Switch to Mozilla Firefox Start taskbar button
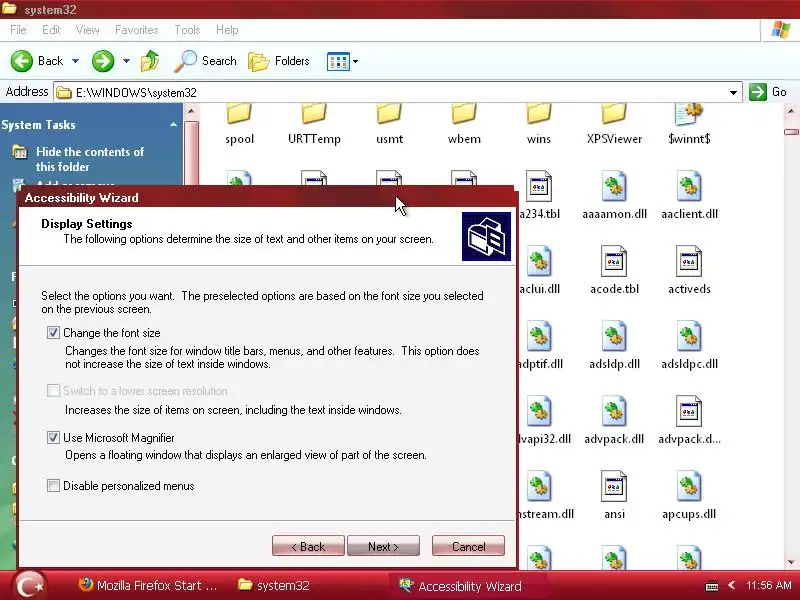 point(148,586)
